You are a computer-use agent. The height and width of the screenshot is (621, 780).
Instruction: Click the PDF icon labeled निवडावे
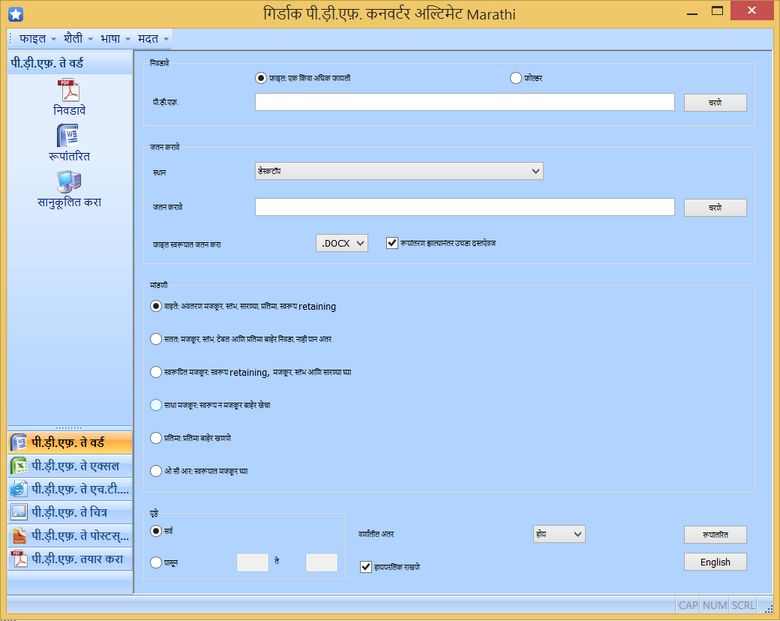tap(69, 91)
